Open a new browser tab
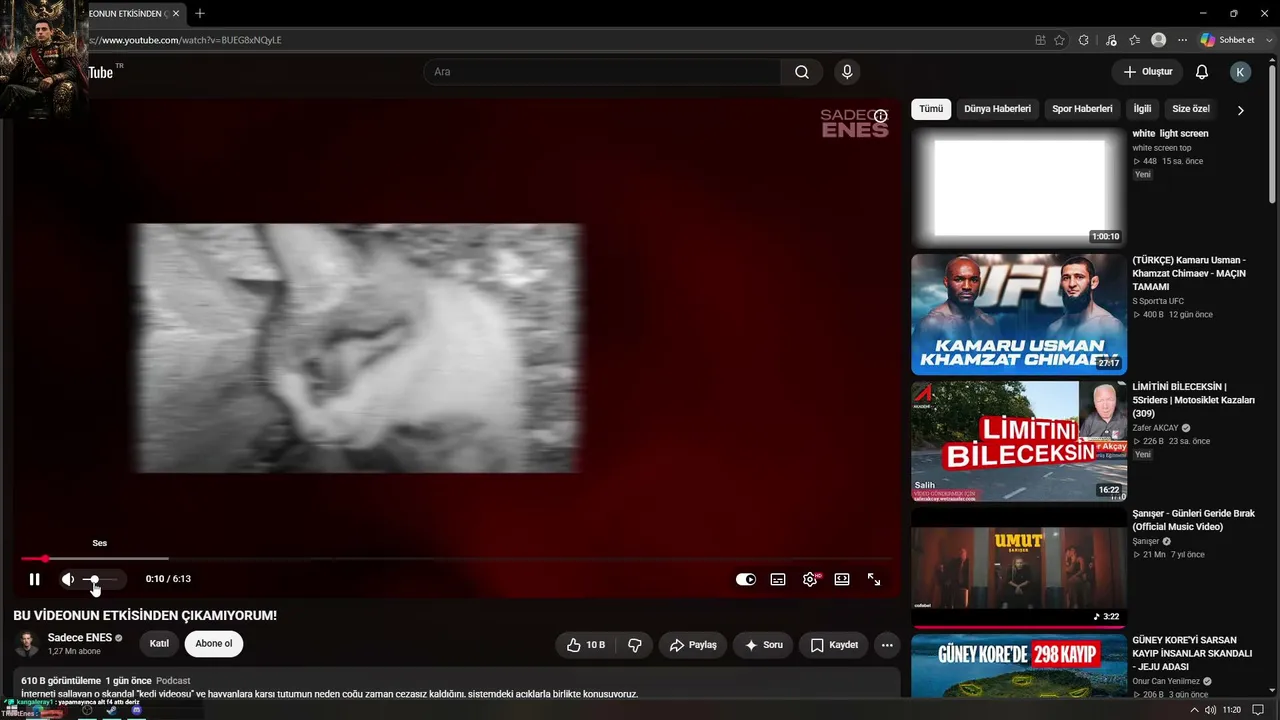Image resolution: width=1280 pixels, height=720 pixels. pyautogui.click(x=200, y=14)
